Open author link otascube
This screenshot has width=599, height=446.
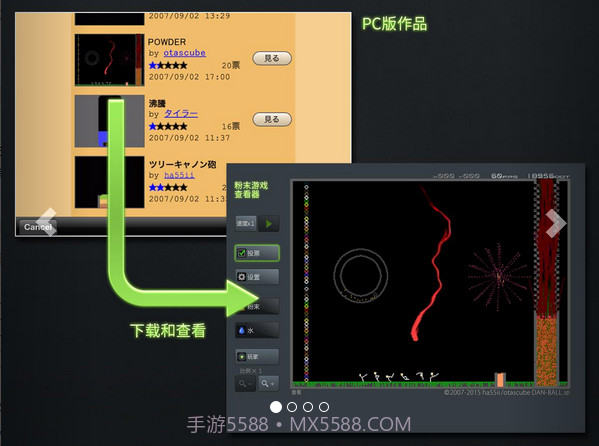185,53
